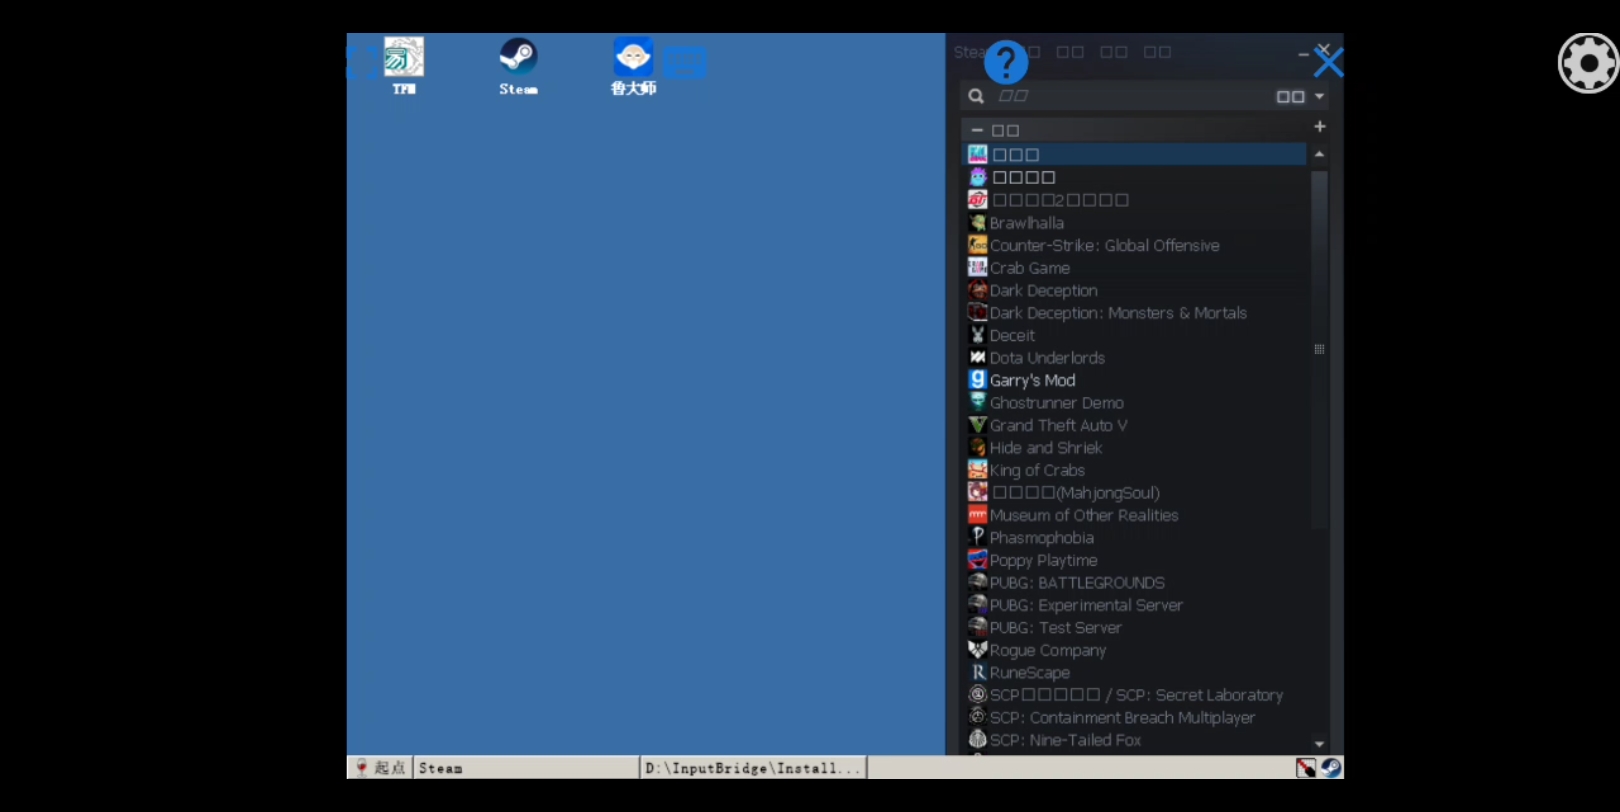
Task: Launch the Steam desktop shortcut
Action: point(518,66)
